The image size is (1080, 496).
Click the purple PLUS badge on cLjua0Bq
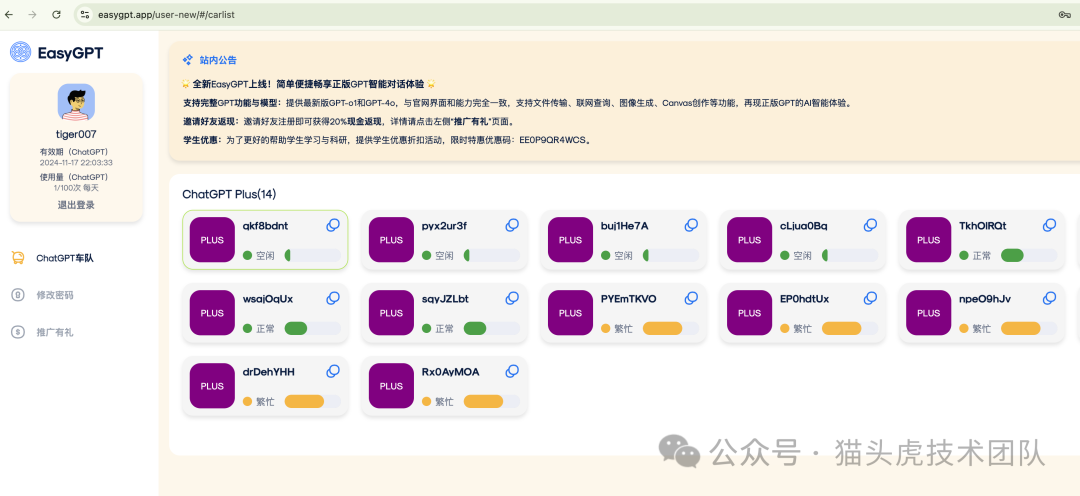[x=749, y=240]
